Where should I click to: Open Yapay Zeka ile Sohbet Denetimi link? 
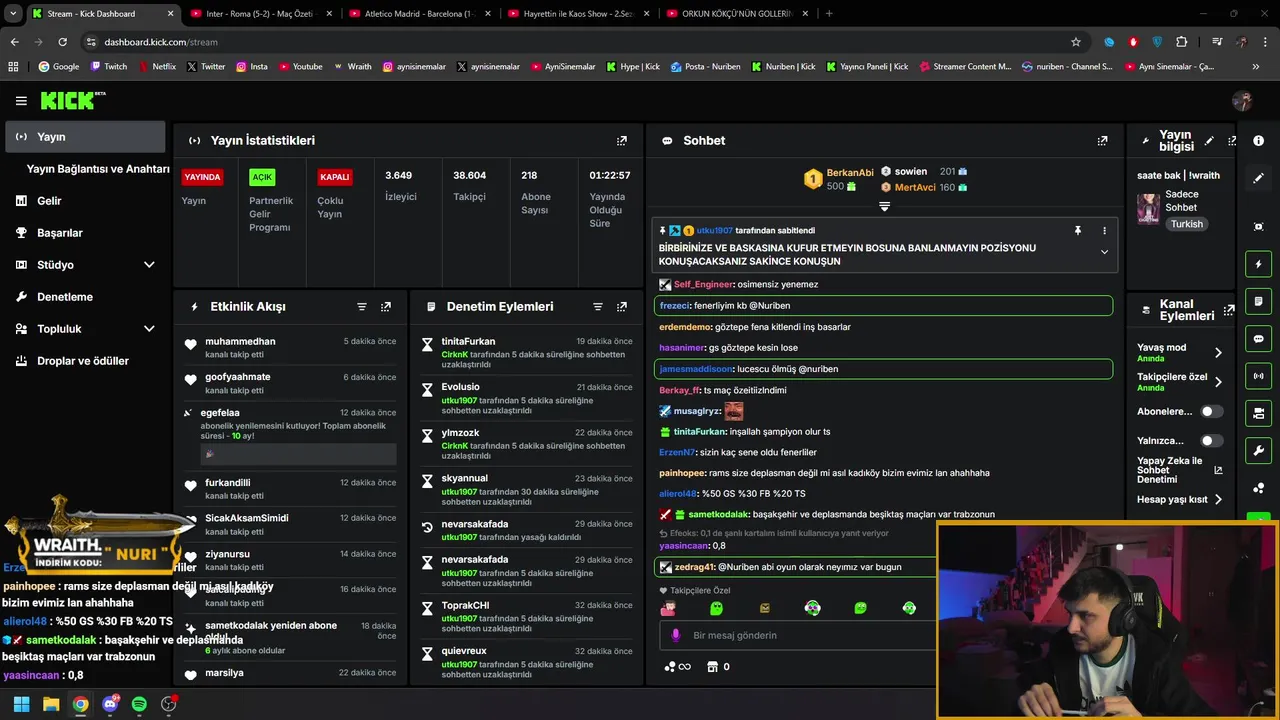pyautogui.click(x=1179, y=470)
